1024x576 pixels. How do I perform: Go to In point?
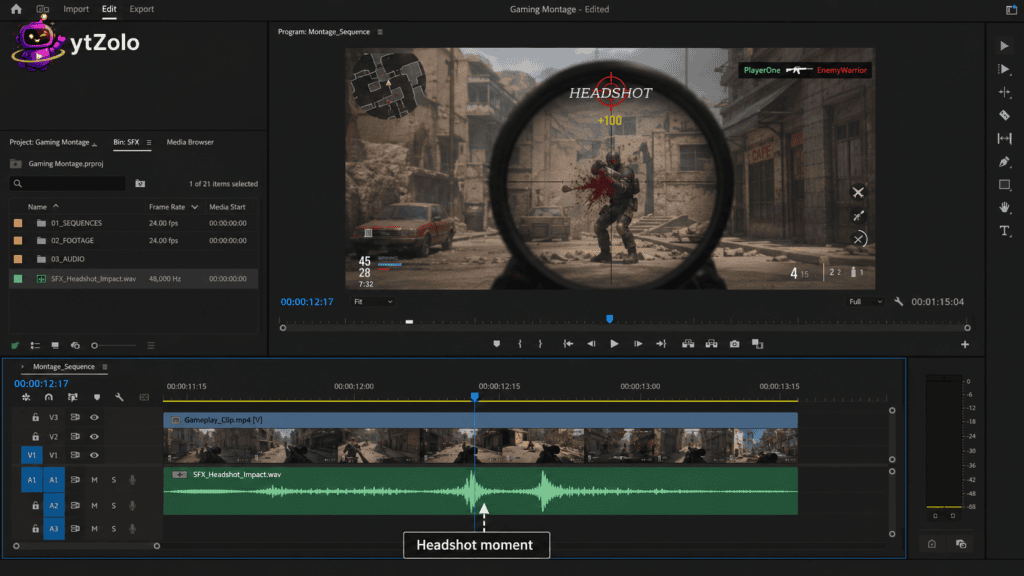coord(568,344)
